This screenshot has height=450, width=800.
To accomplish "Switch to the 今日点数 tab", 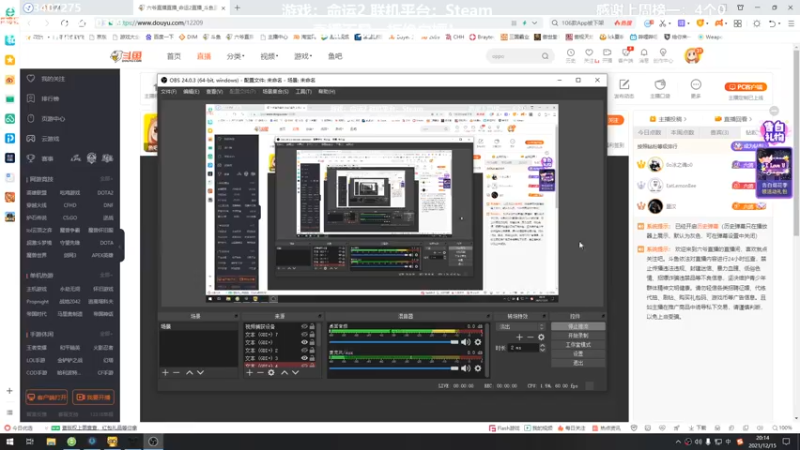I will 649,133.
